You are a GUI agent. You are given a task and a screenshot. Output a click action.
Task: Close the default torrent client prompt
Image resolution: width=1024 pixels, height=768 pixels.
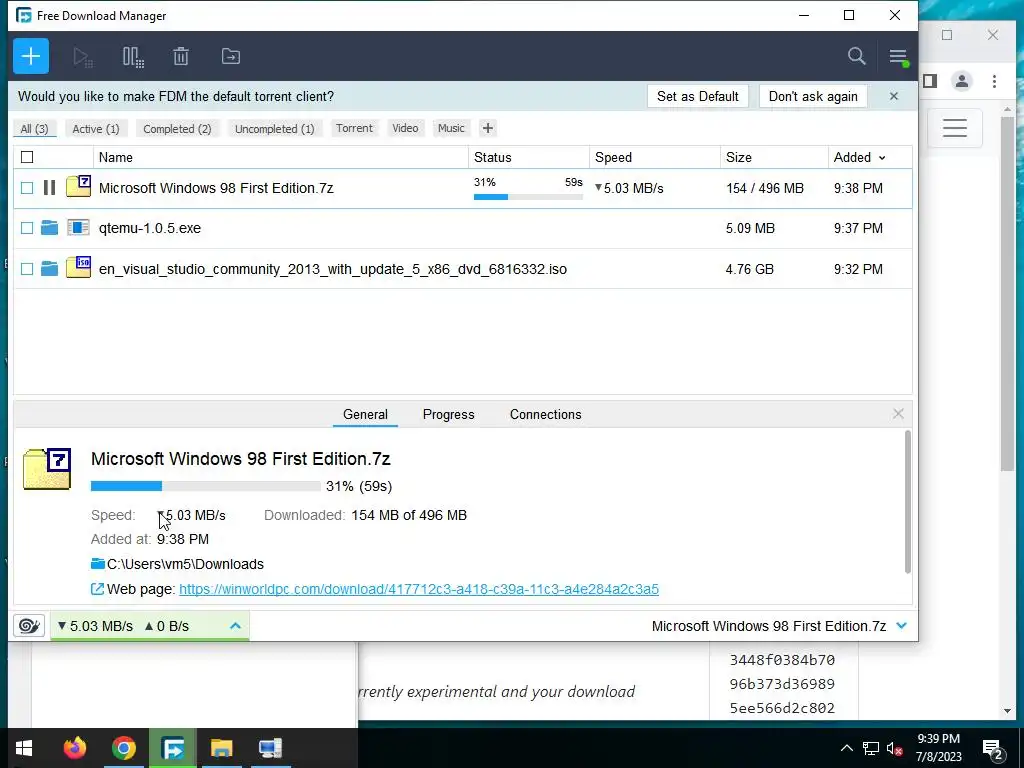tap(893, 97)
